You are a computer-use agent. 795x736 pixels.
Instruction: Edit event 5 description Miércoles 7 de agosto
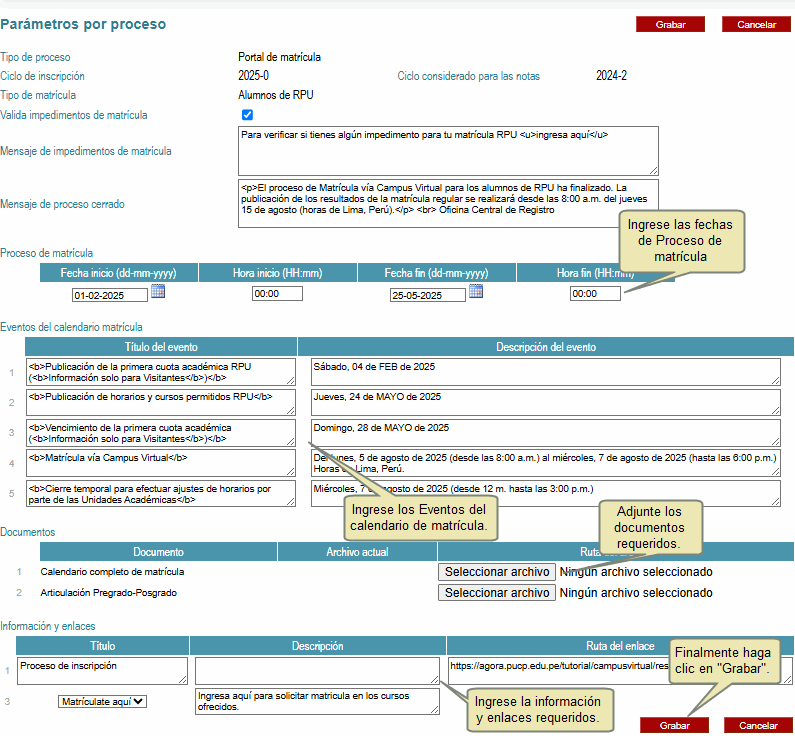[x=546, y=494]
